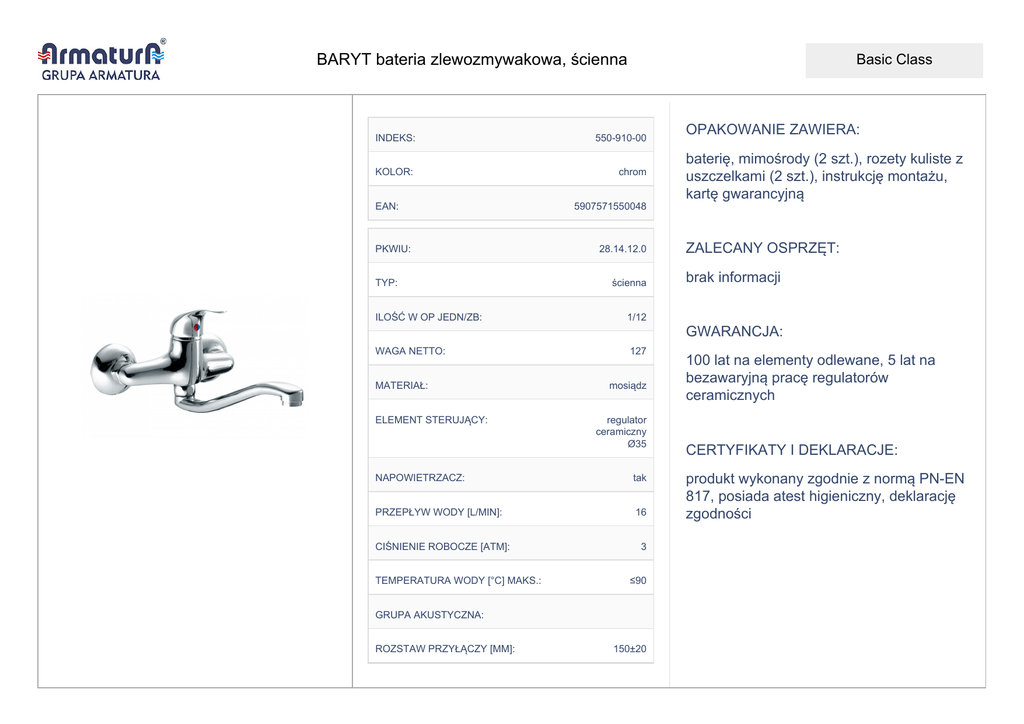Select the brak informacji text
This screenshot has height=724, width=1024.
(732, 277)
